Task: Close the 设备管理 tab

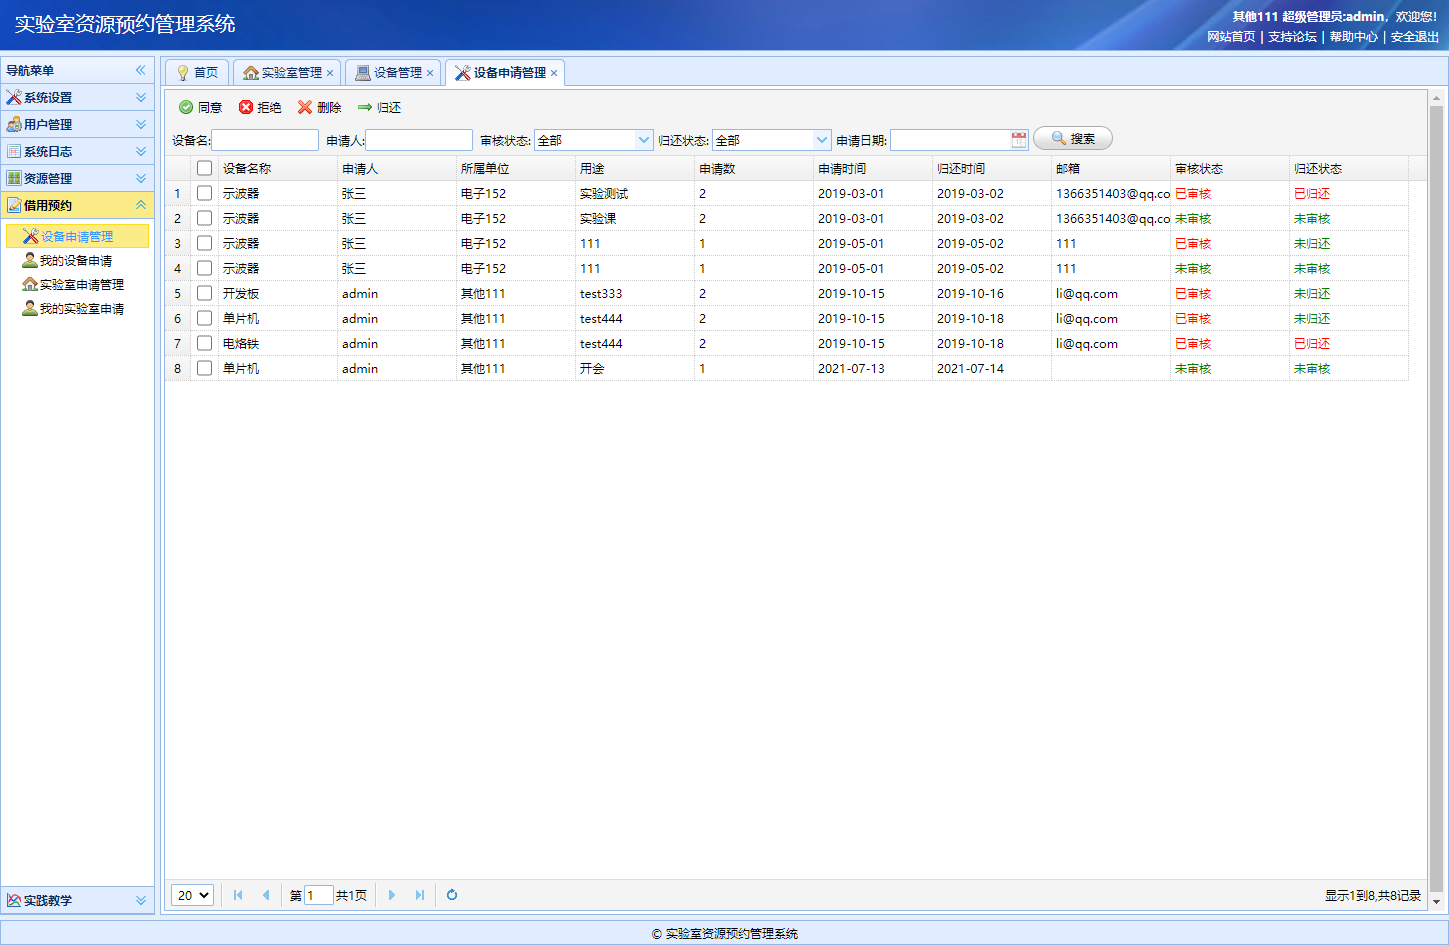Action: pyautogui.click(x=430, y=73)
